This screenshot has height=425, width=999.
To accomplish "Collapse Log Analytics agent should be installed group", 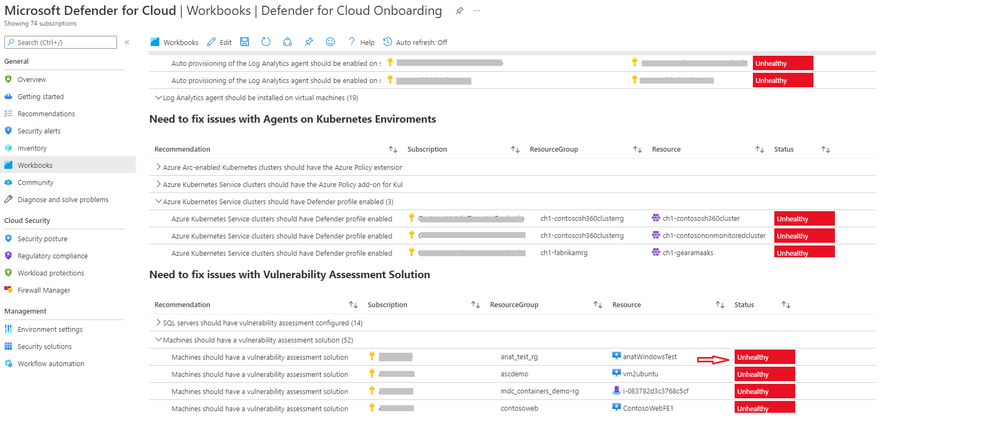I will [158, 98].
